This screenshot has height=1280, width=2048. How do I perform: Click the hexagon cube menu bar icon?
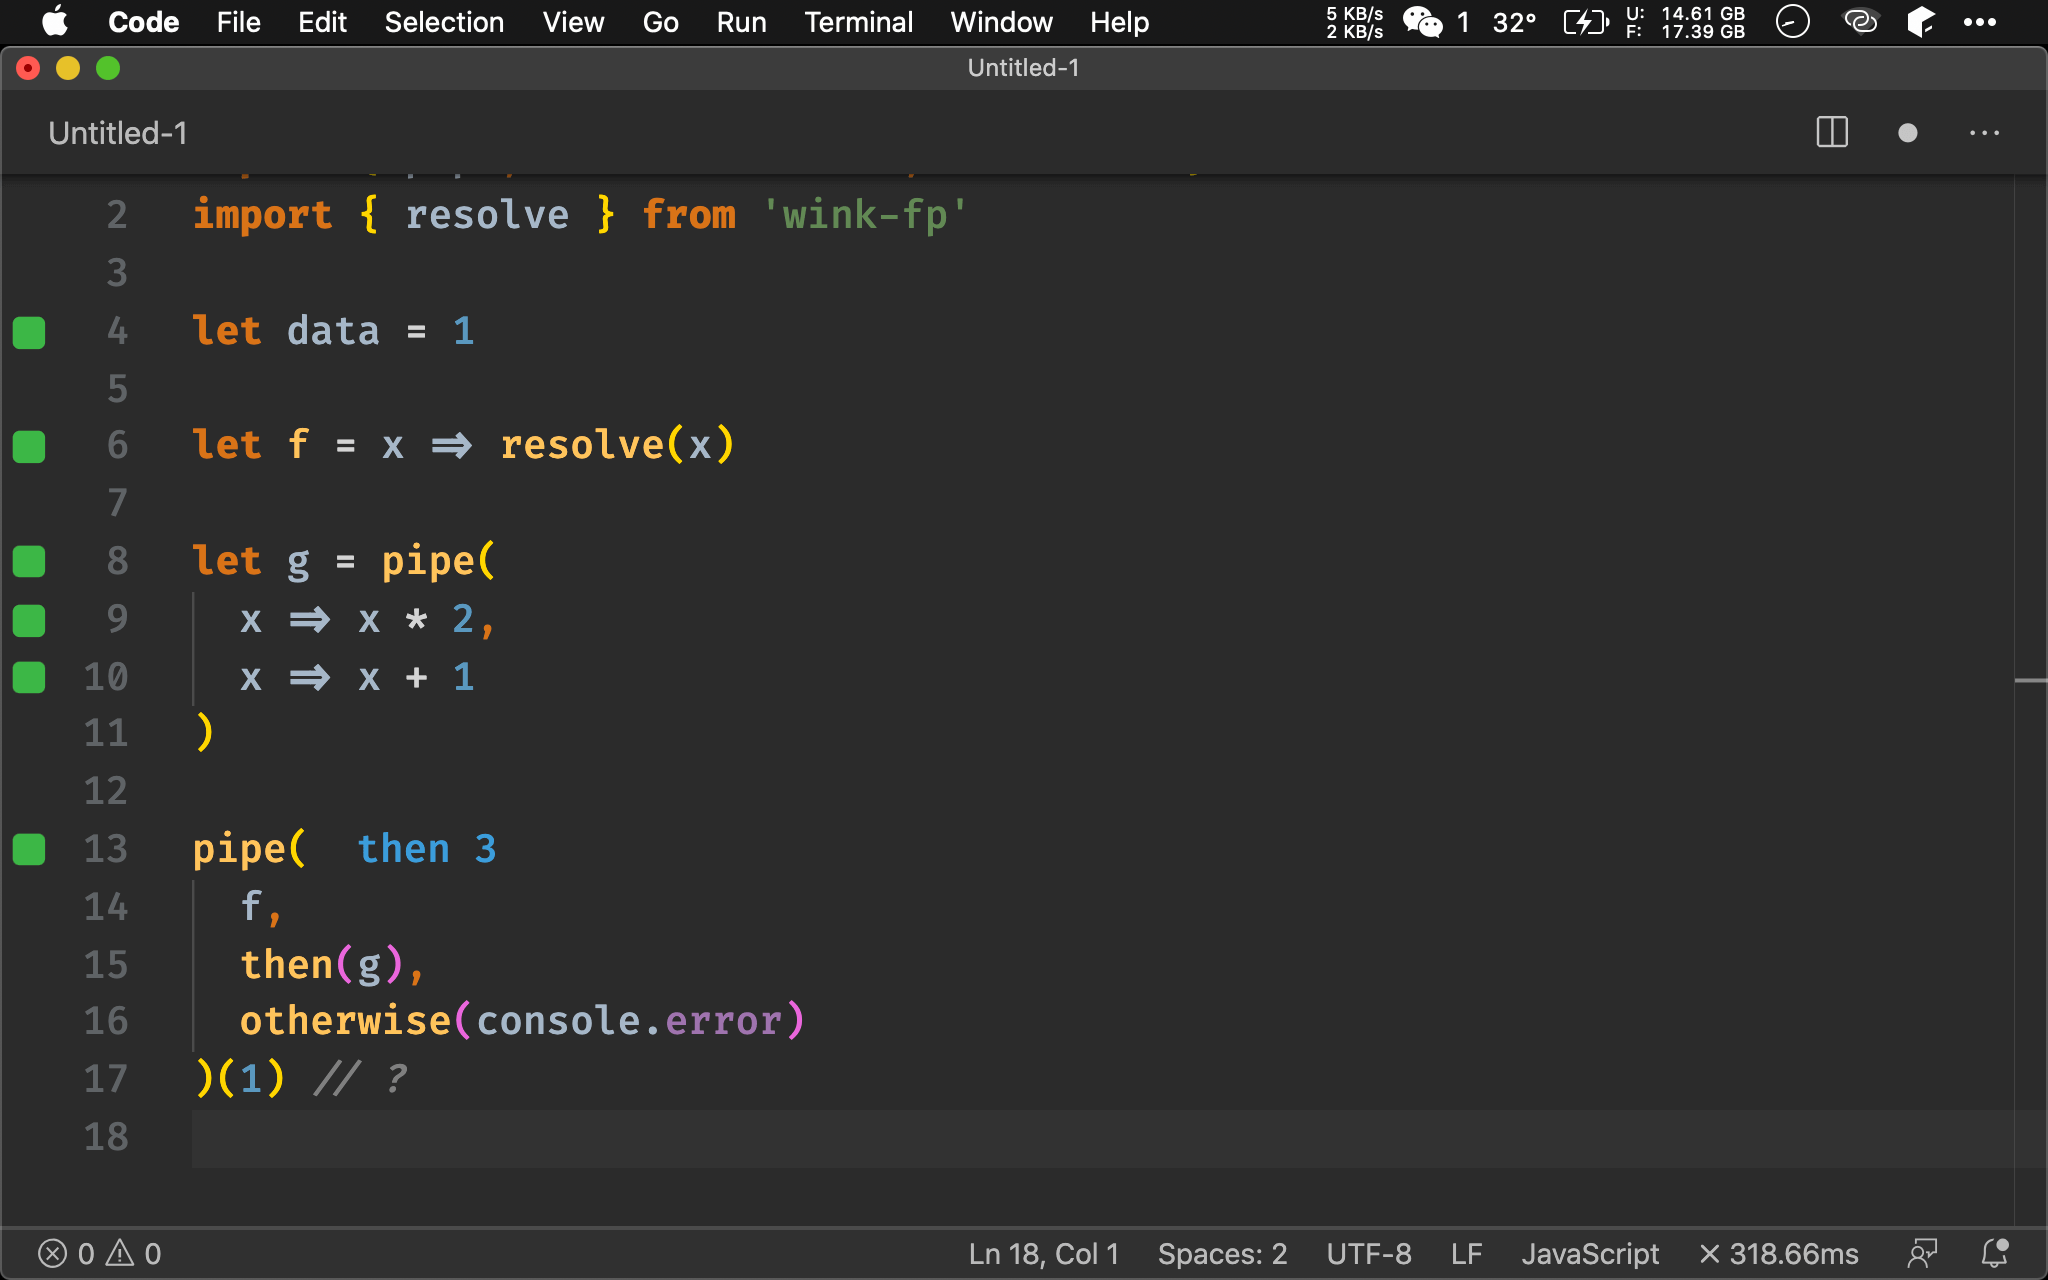click(1920, 22)
